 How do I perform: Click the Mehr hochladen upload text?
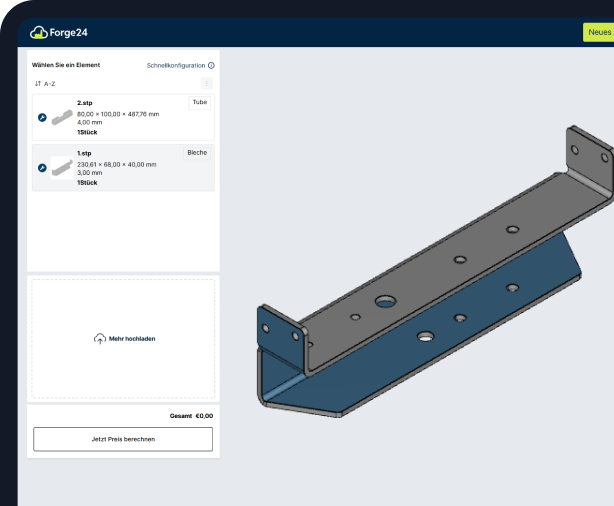[x=132, y=339]
